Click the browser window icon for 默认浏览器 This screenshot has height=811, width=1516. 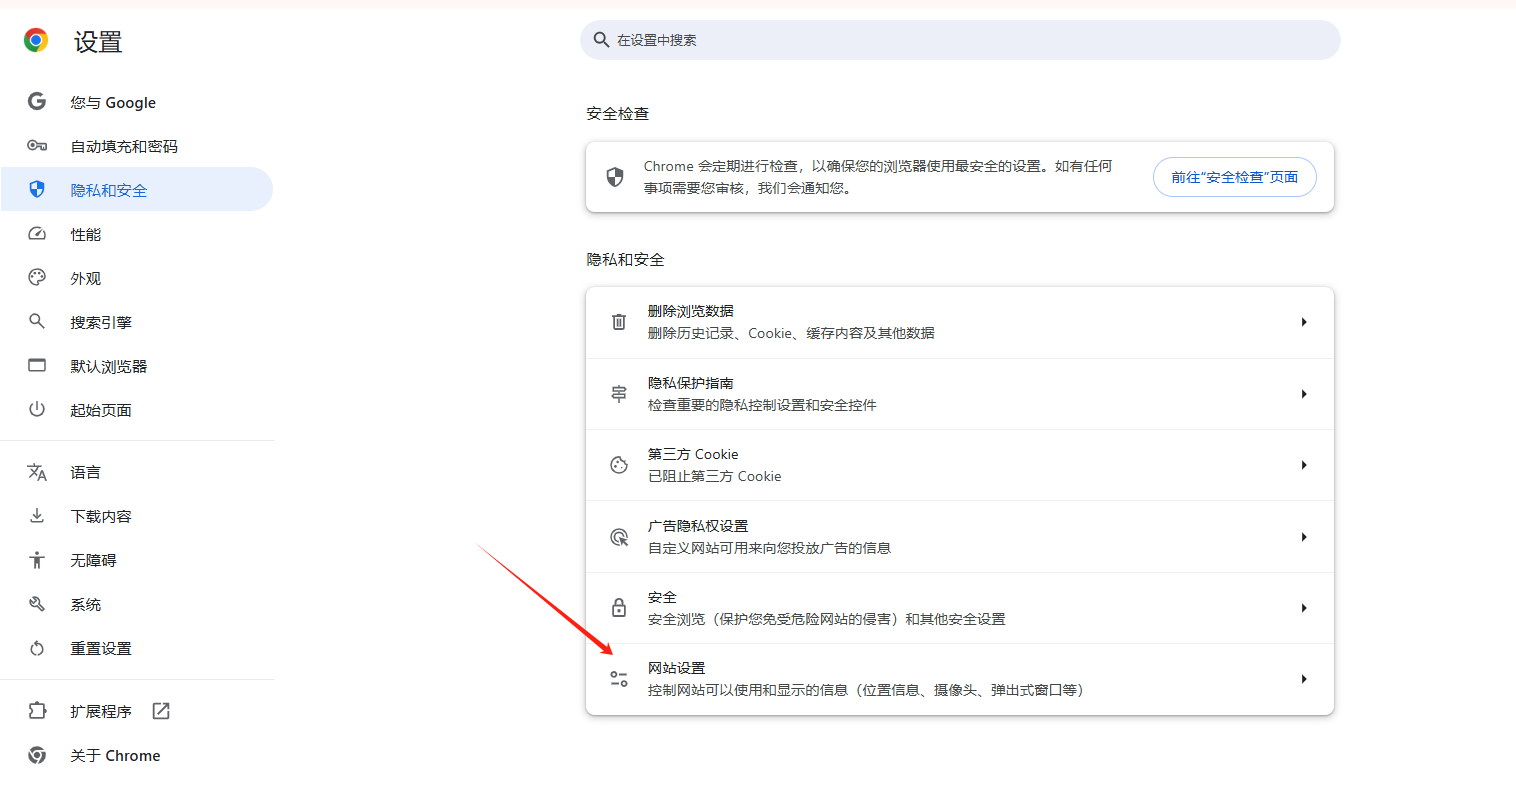click(37, 365)
